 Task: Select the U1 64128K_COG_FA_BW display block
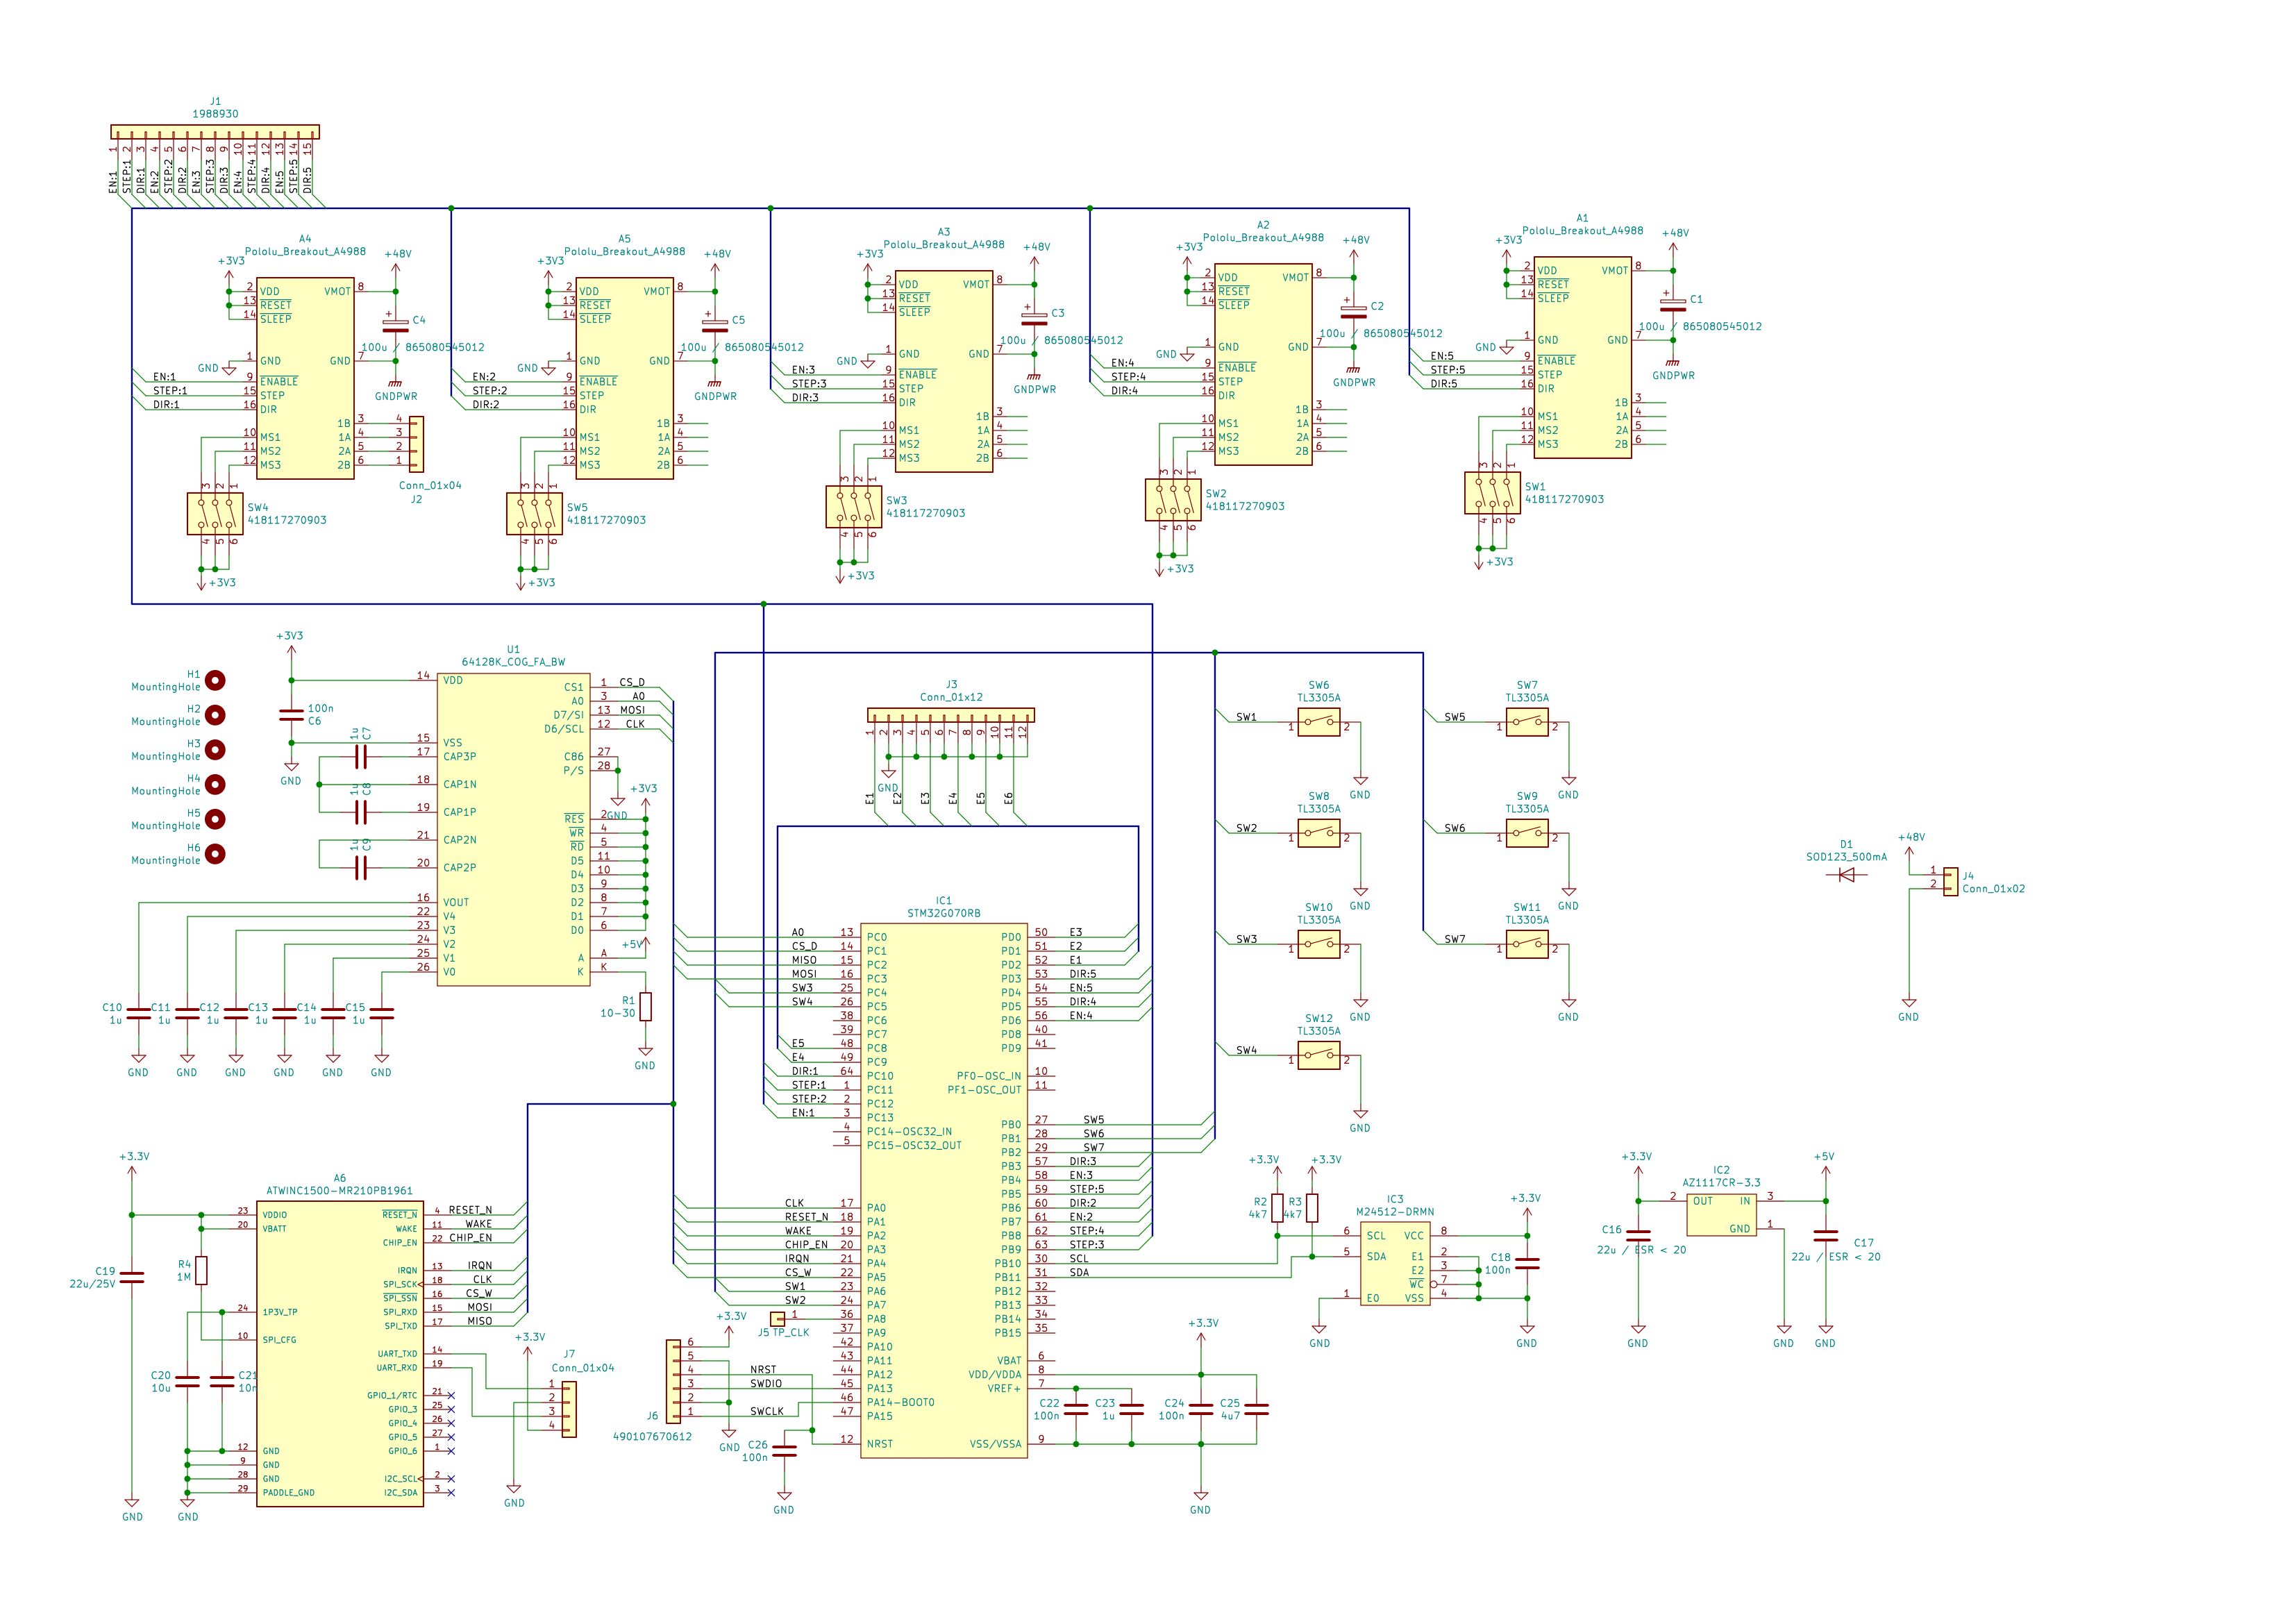[513, 829]
